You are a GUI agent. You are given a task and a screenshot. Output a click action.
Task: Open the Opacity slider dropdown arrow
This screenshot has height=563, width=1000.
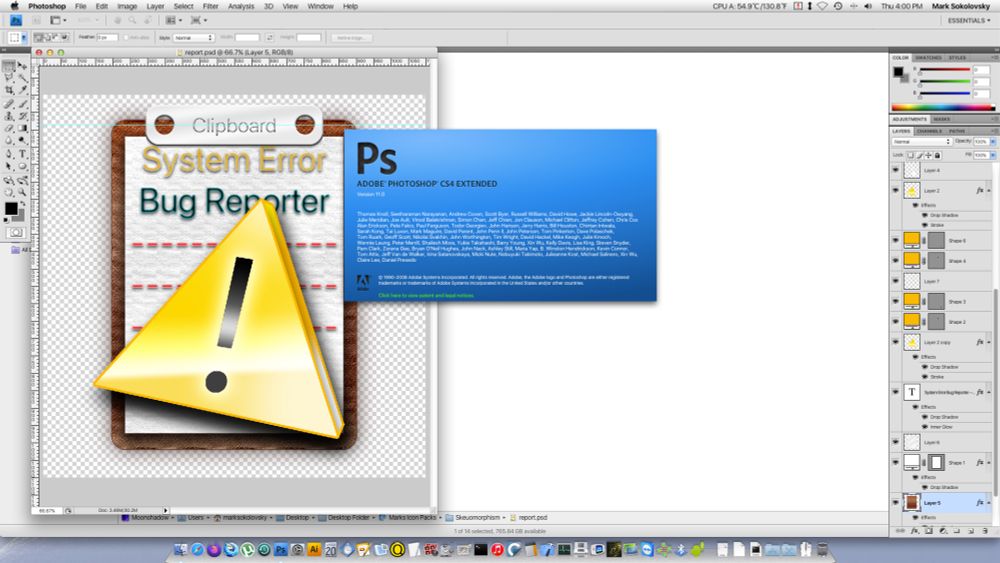coord(992,142)
